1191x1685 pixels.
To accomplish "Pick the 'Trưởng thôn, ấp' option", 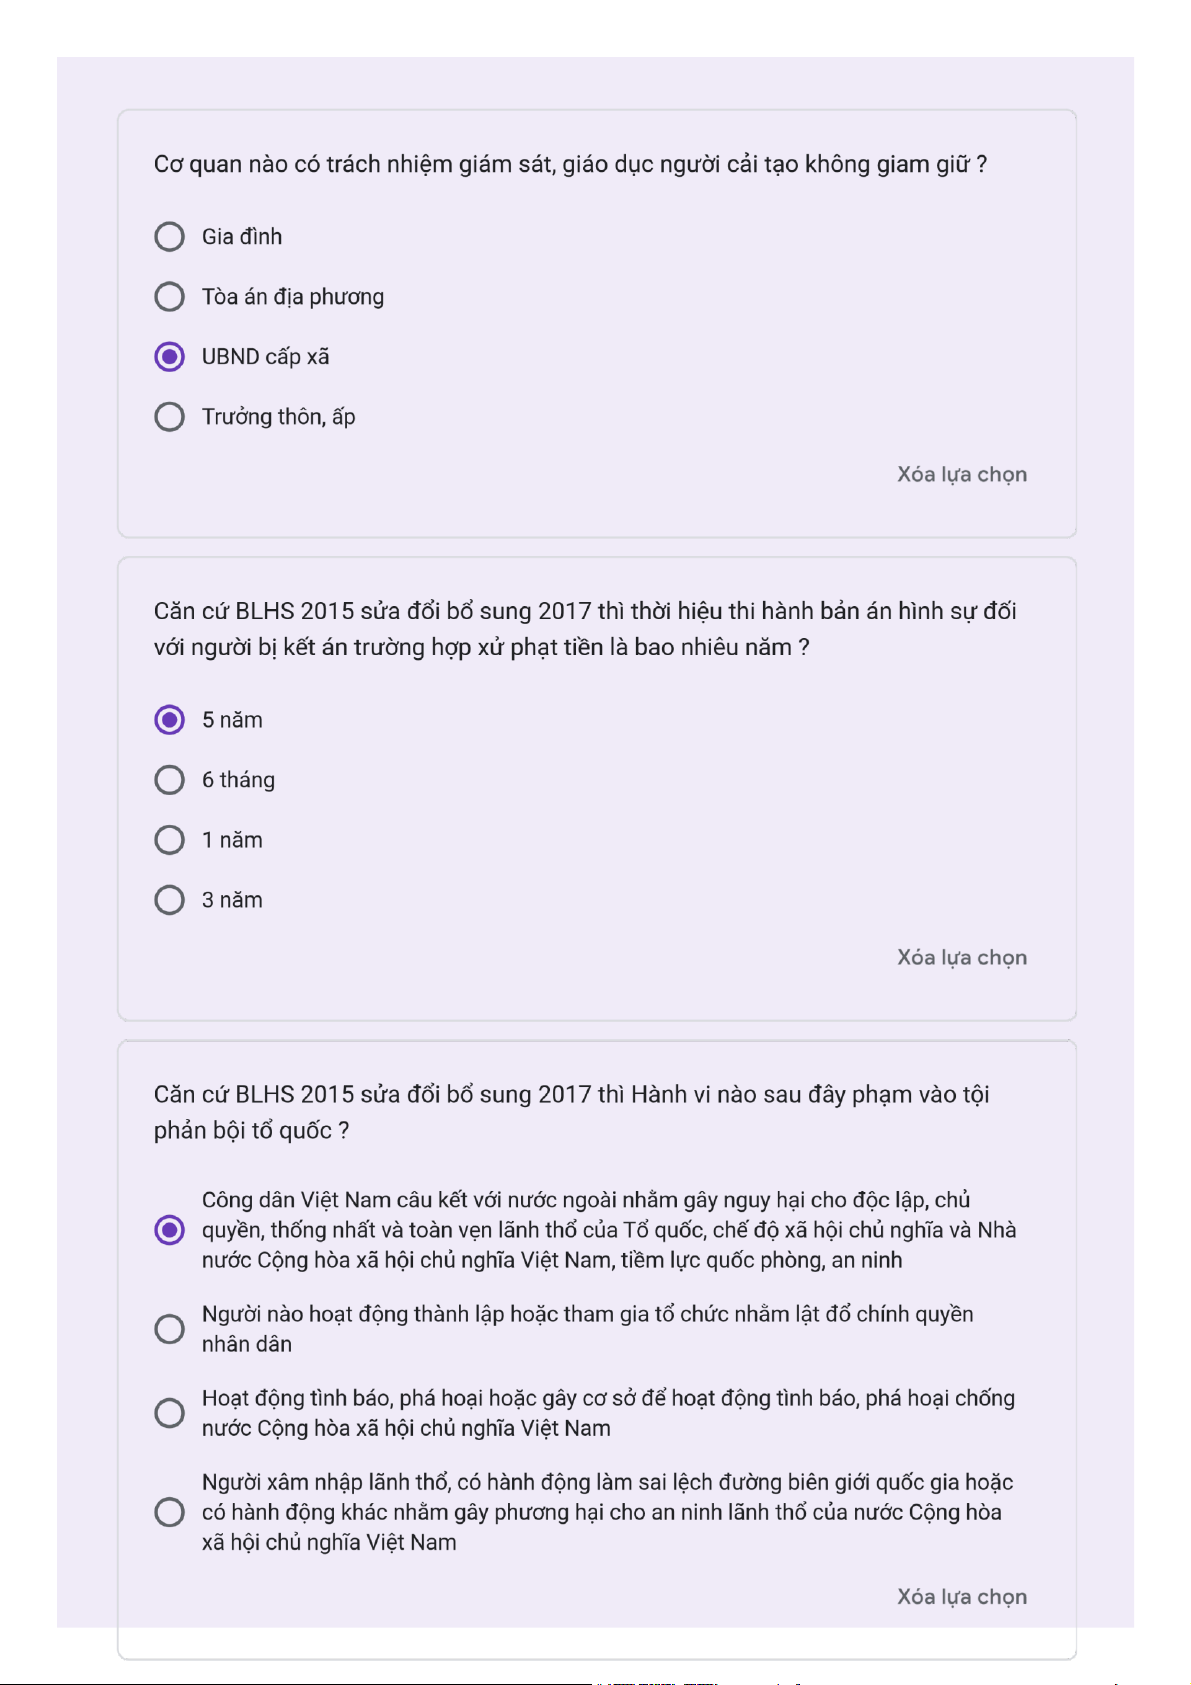I will point(170,417).
